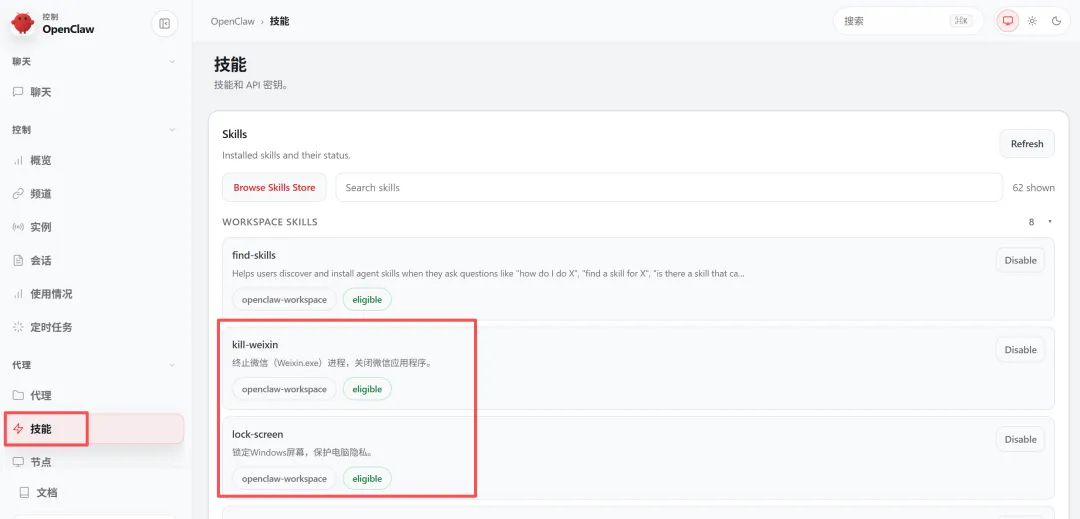This screenshot has width=1080, height=519.
Task: Click the ⌘K shortcut hint badge
Action: pos(960,21)
